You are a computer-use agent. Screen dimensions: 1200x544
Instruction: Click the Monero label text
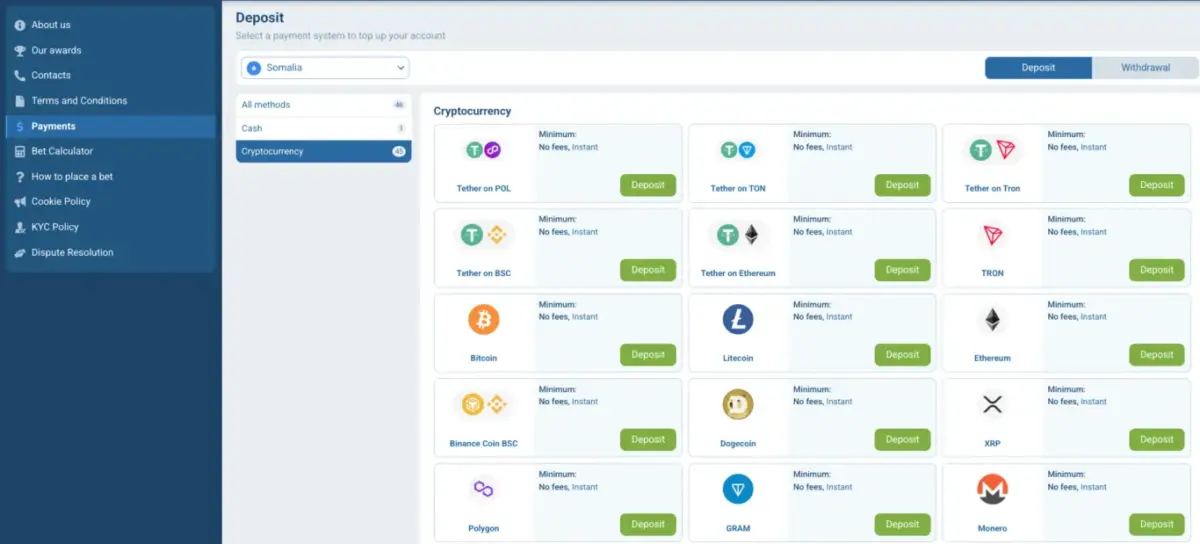click(x=992, y=528)
